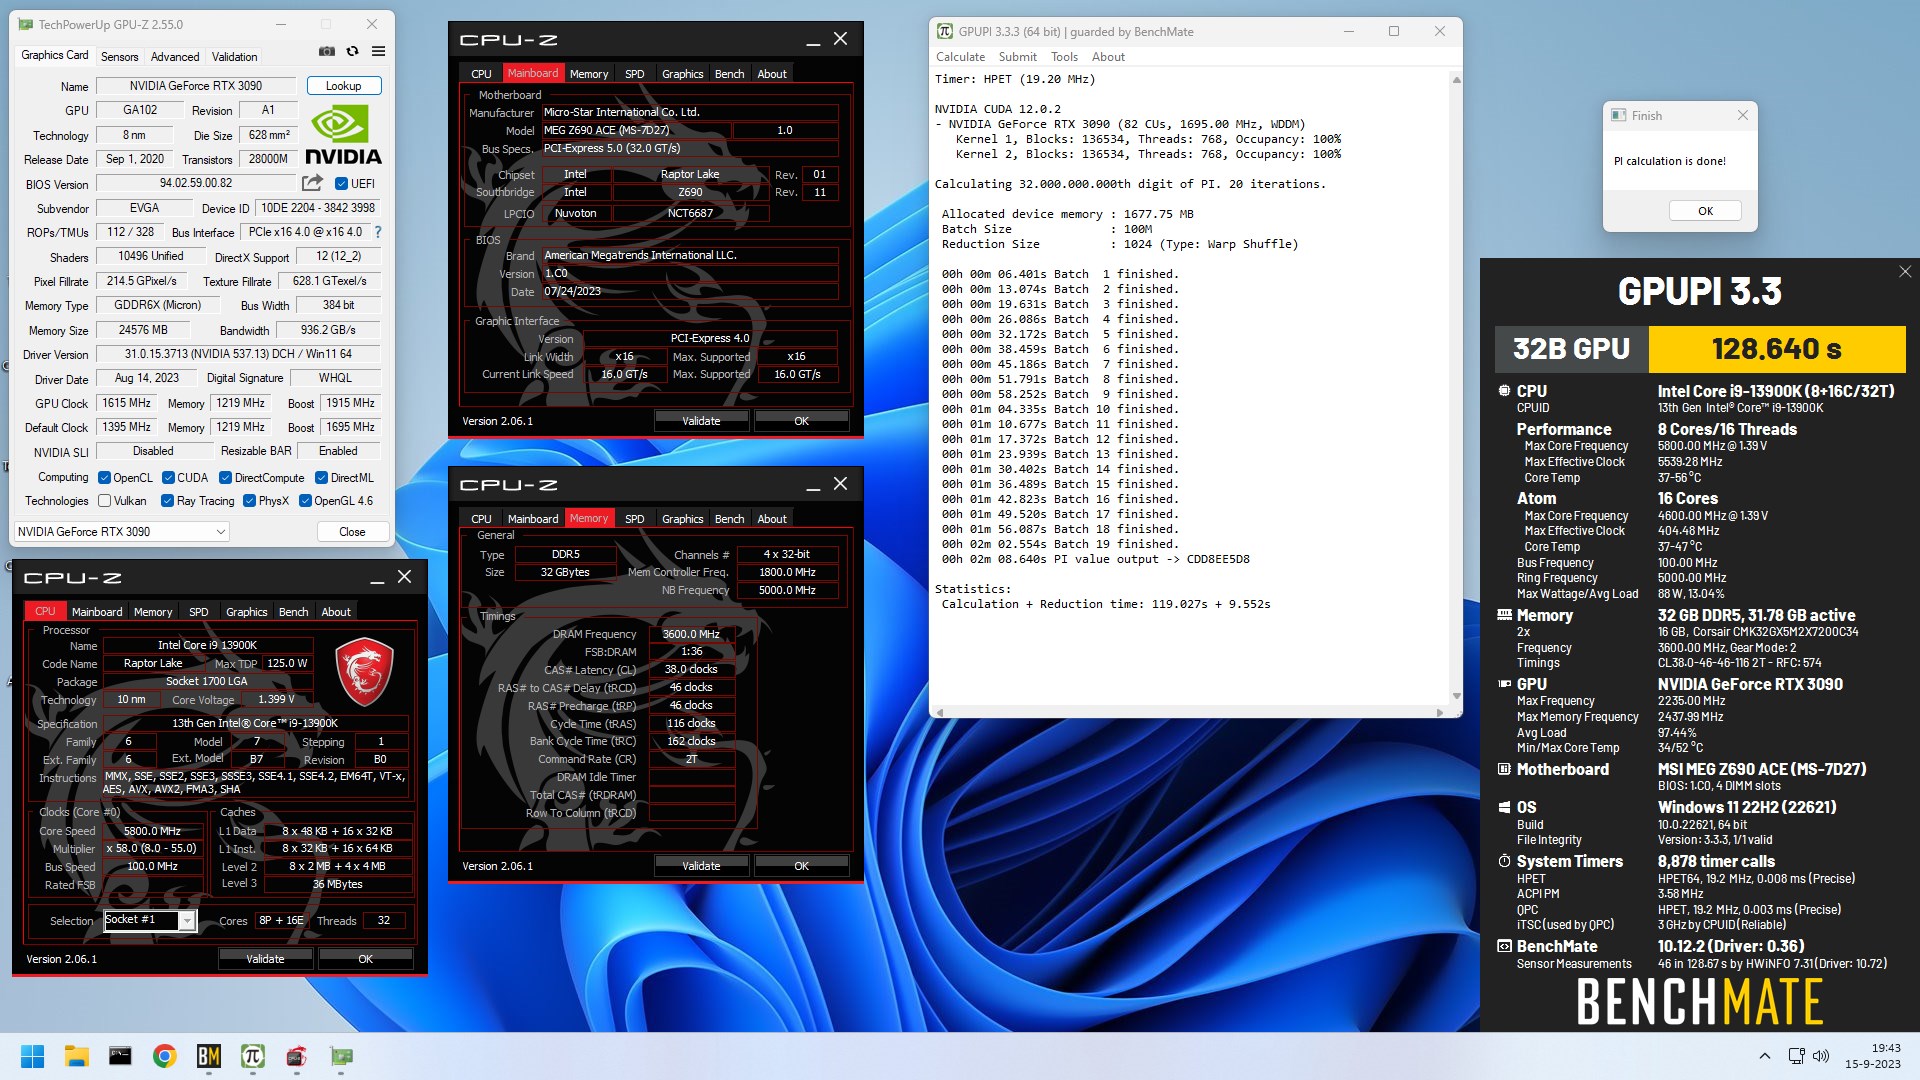Toggle the DirectML checkbox
Image resolution: width=1920 pixels, height=1080 pixels.
click(x=321, y=478)
